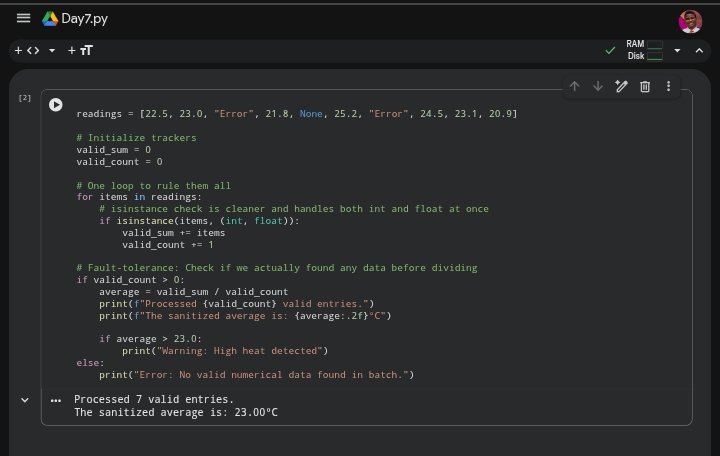The width and height of the screenshot is (720, 456).
Task: Move the cell up
Action: tap(574, 86)
